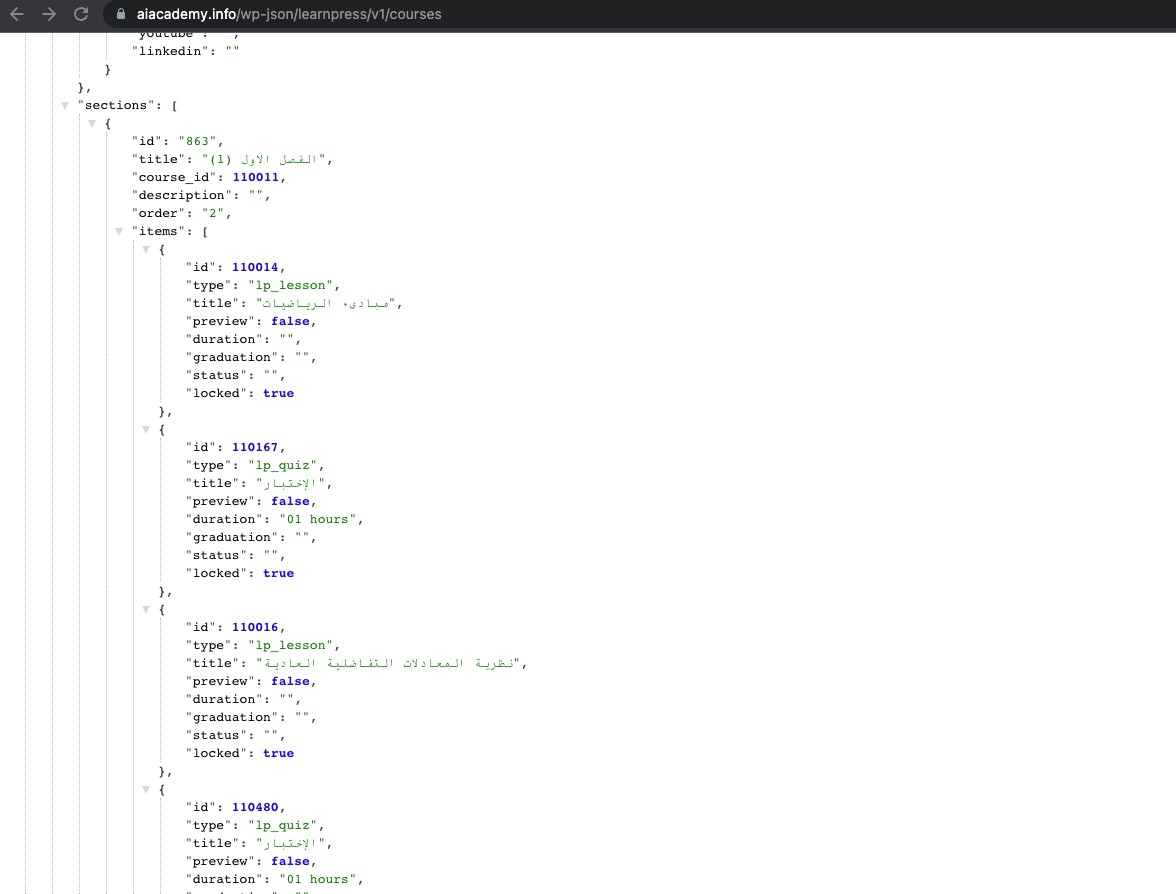Viewport: 1176px width, 894px height.
Task: Collapse the section object above id 863
Action: tap(92, 124)
